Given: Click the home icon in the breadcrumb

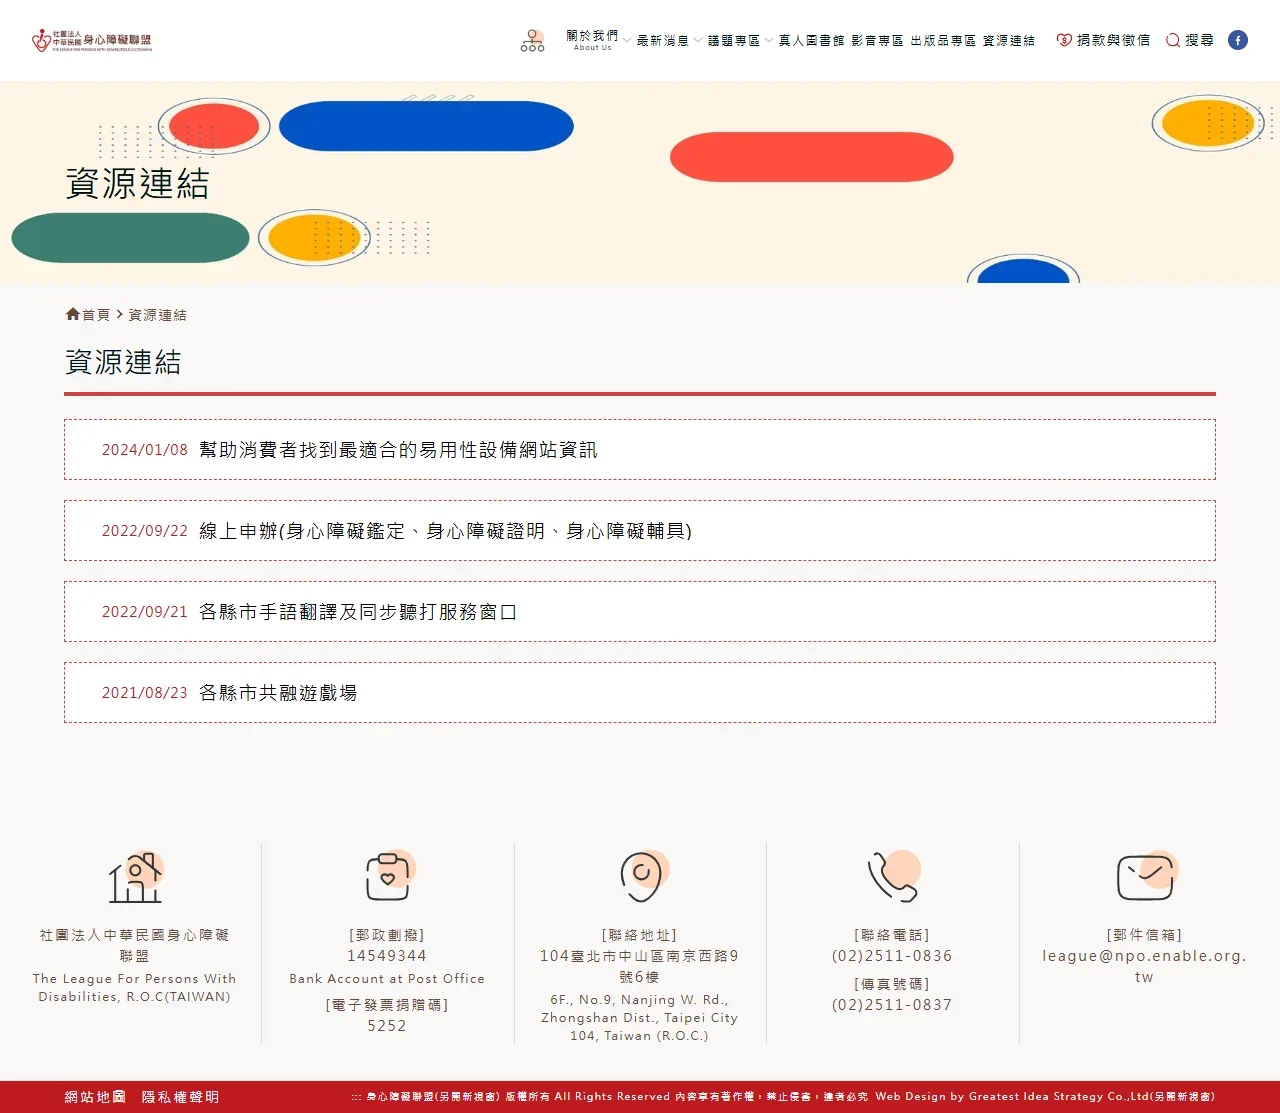Looking at the screenshot, I should (70, 313).
